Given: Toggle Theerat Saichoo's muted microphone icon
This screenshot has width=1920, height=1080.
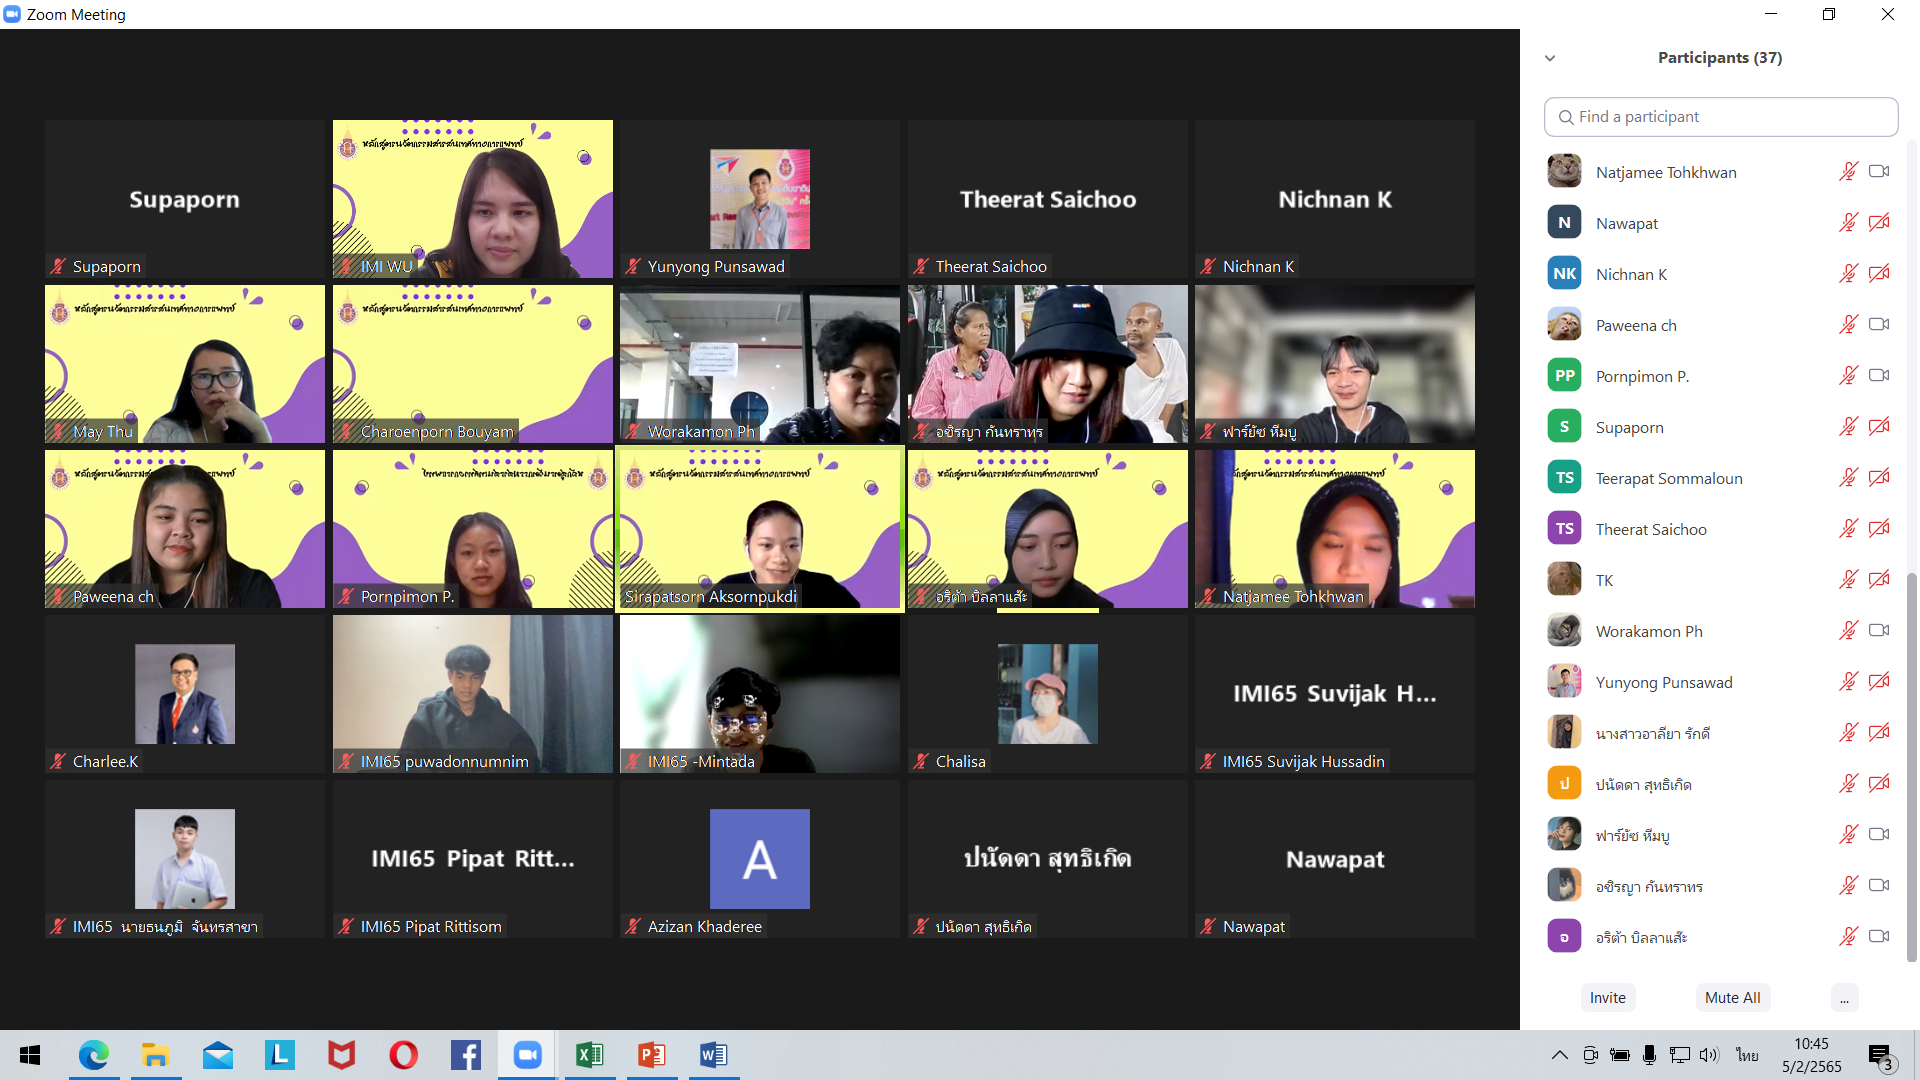Looking at the screenshot, I should (1848, 529).
